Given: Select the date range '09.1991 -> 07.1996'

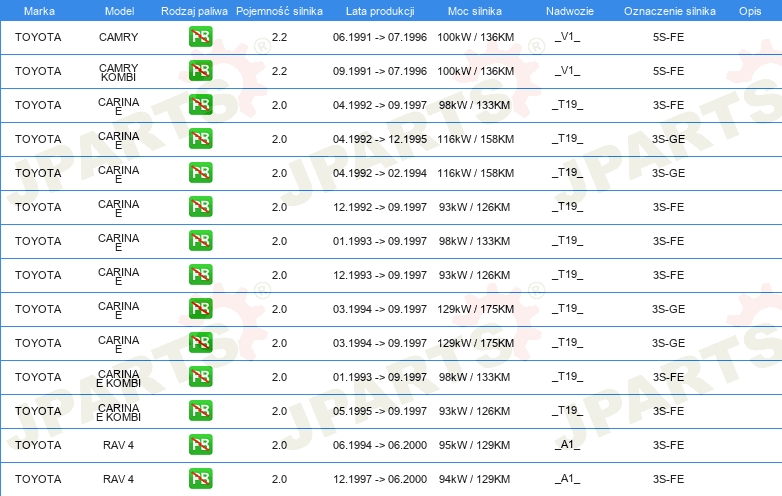Looking at the screenshot, I should (x=380, y=71).
